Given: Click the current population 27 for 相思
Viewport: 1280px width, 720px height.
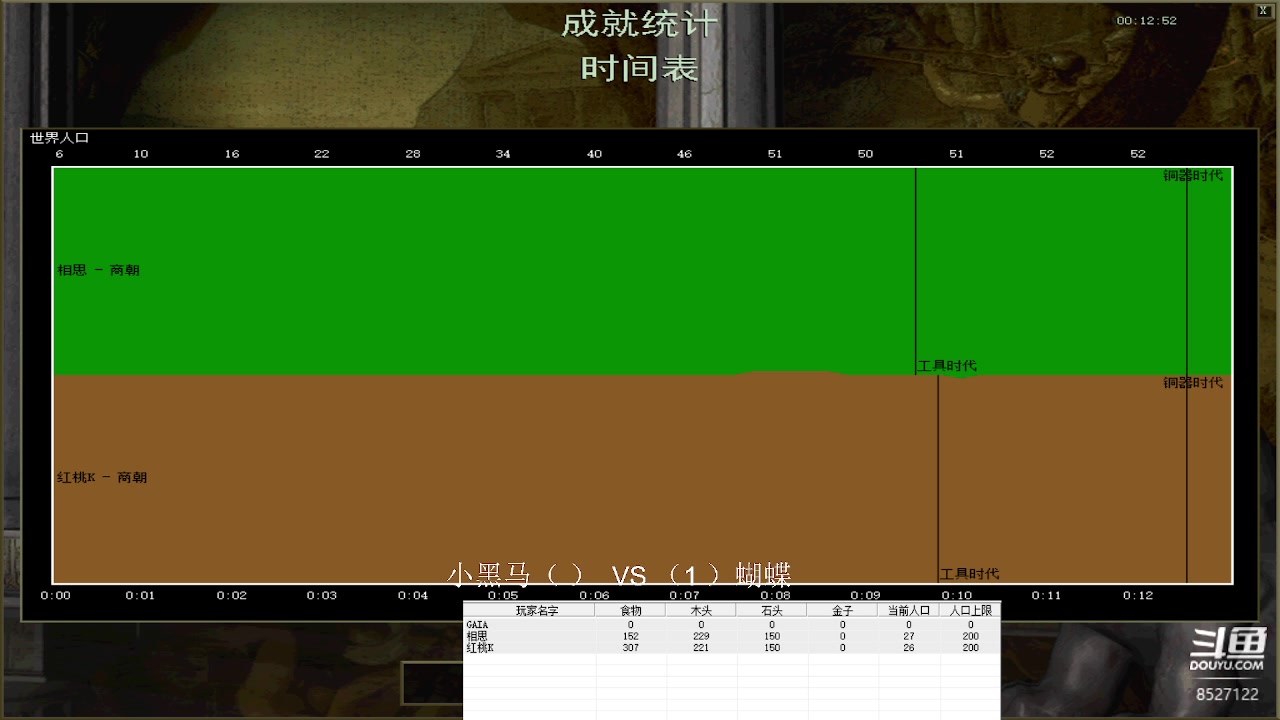Looking at the screenshot, I should [x=909, y=636].
